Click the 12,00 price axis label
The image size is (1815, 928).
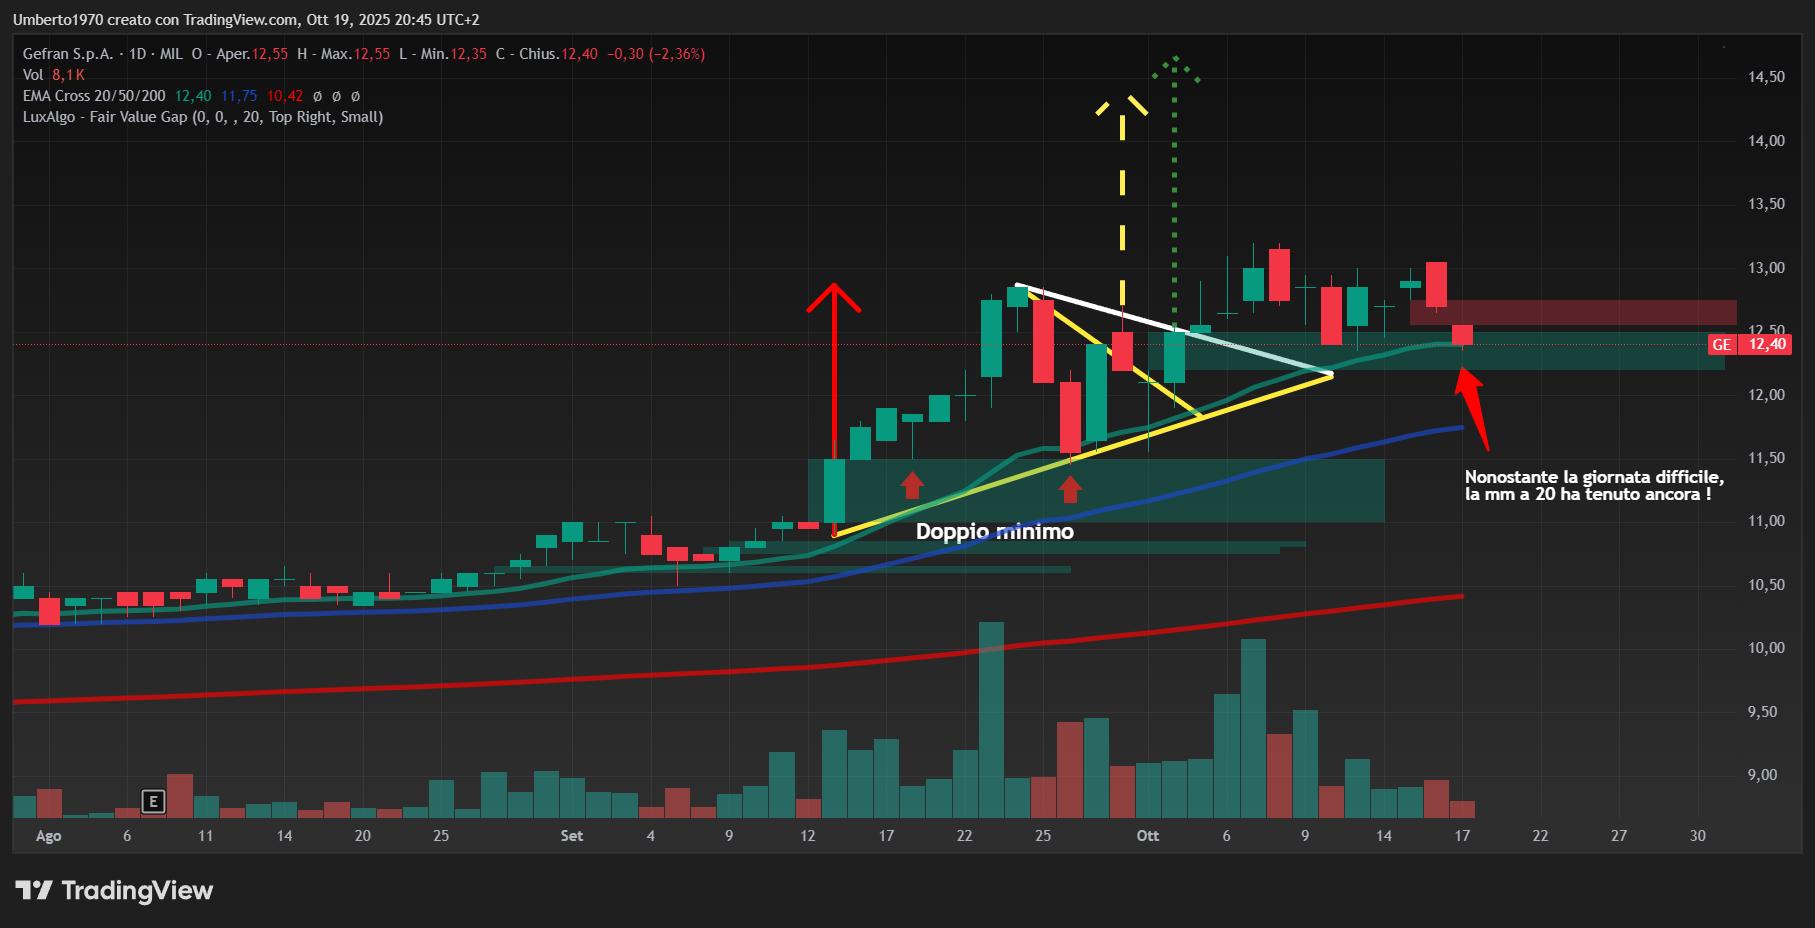[1766, 395]
